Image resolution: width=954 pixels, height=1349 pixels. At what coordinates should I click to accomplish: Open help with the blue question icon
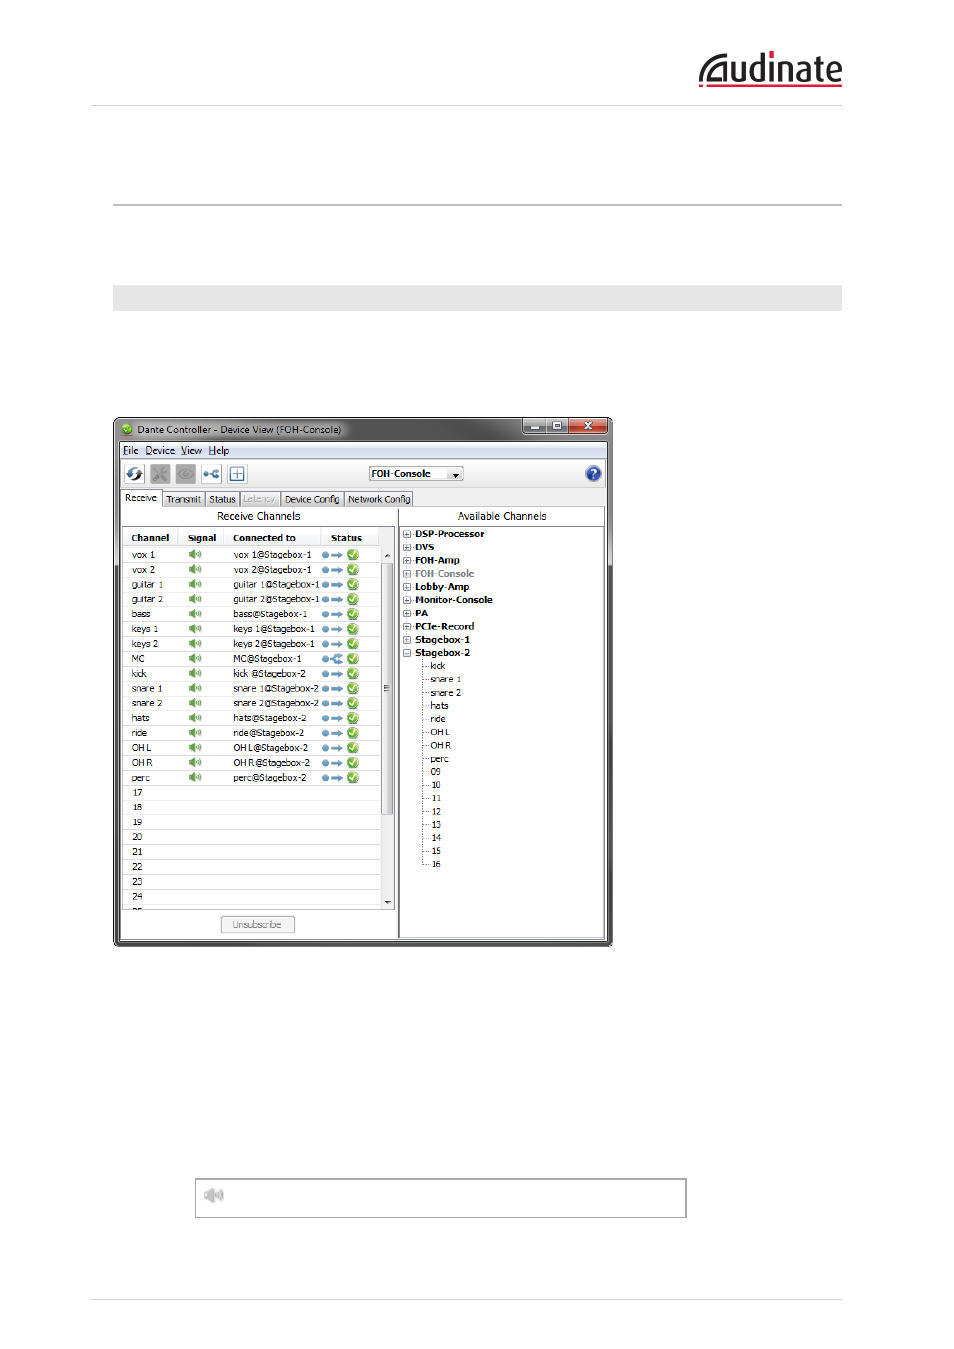coord(593,474)
